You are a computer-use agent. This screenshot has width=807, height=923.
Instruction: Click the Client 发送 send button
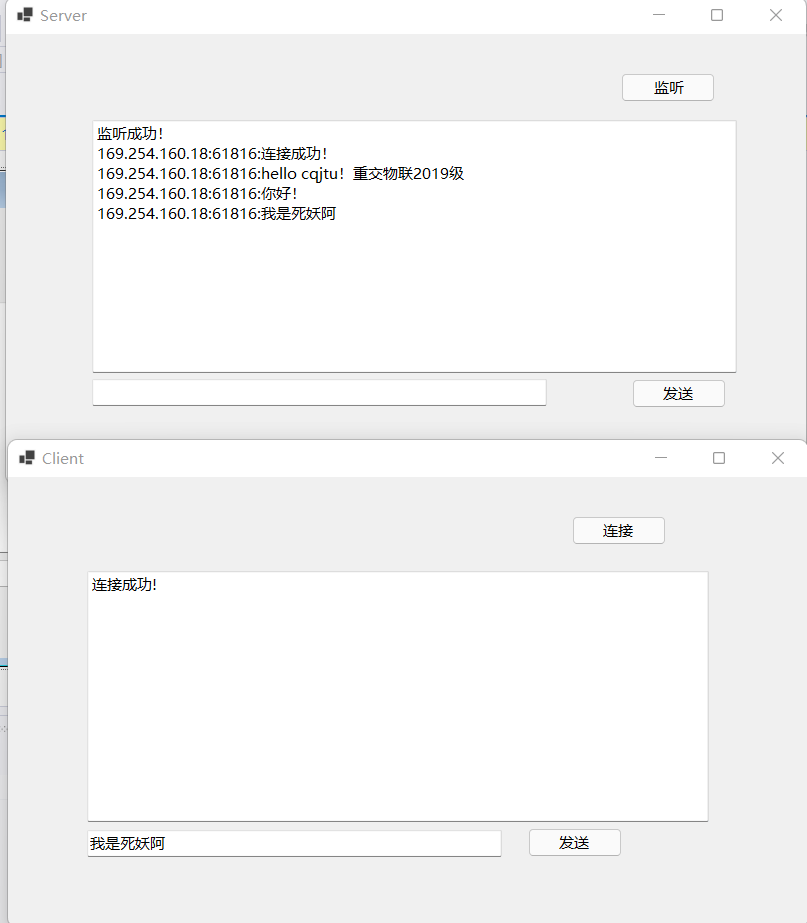[x=574, y=842]
